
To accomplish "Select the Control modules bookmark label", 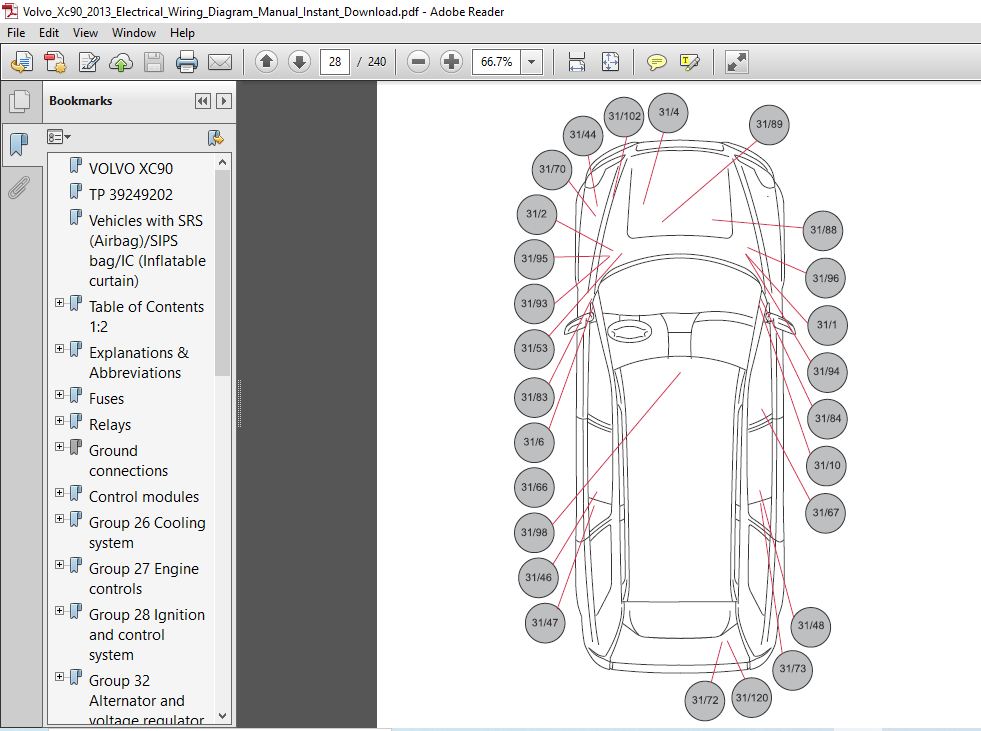I will coord(144,497).
